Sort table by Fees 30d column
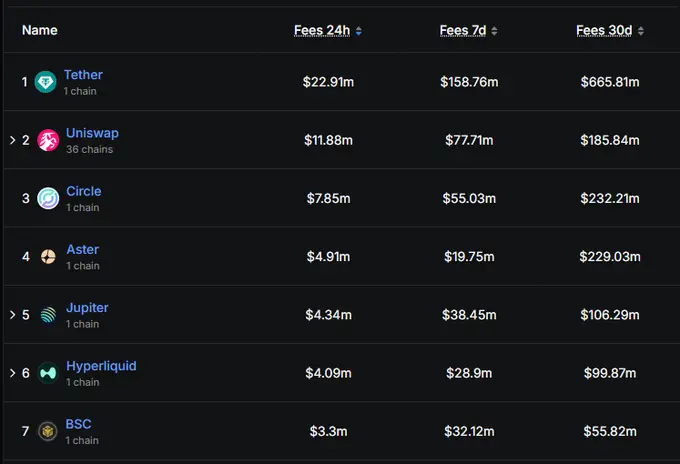 605,30
